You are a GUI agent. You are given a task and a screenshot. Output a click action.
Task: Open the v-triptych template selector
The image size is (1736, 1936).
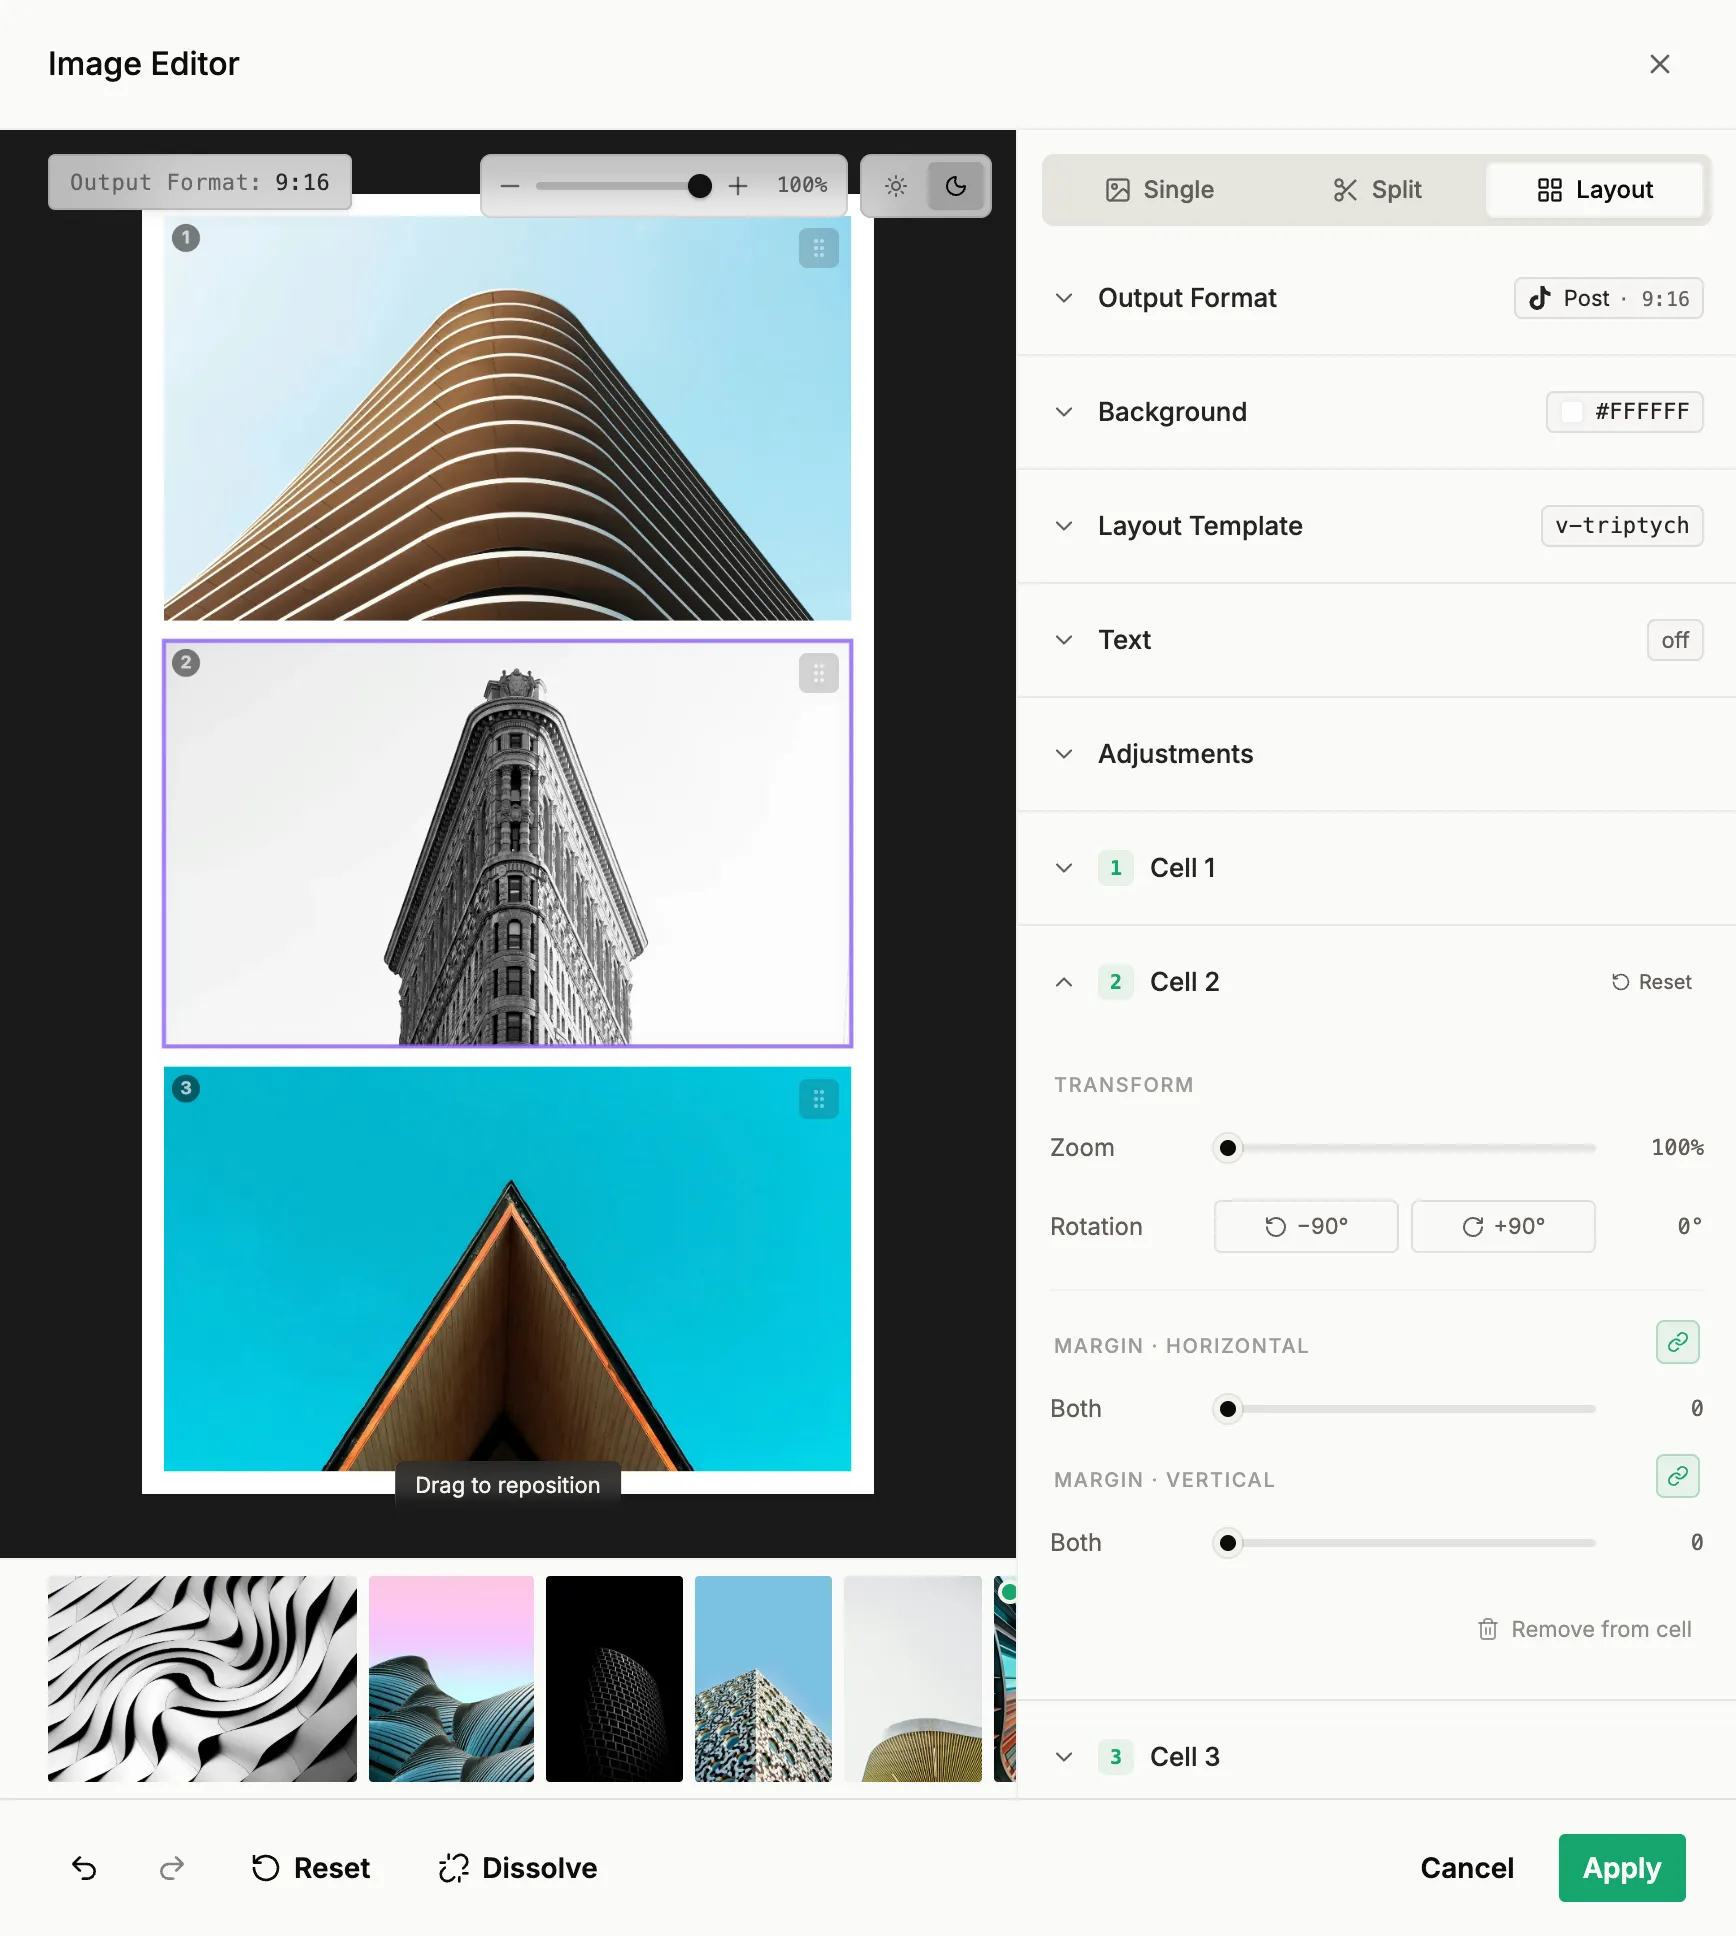1622,526
